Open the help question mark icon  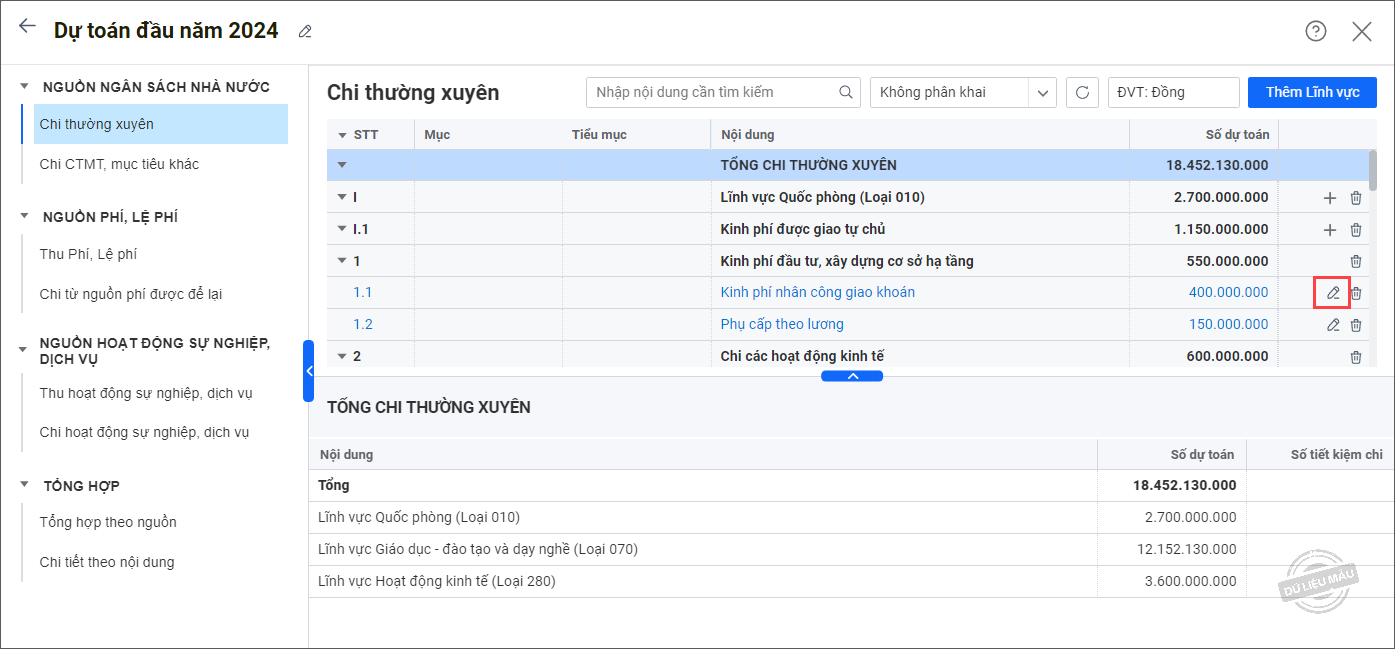point(1315,31)
